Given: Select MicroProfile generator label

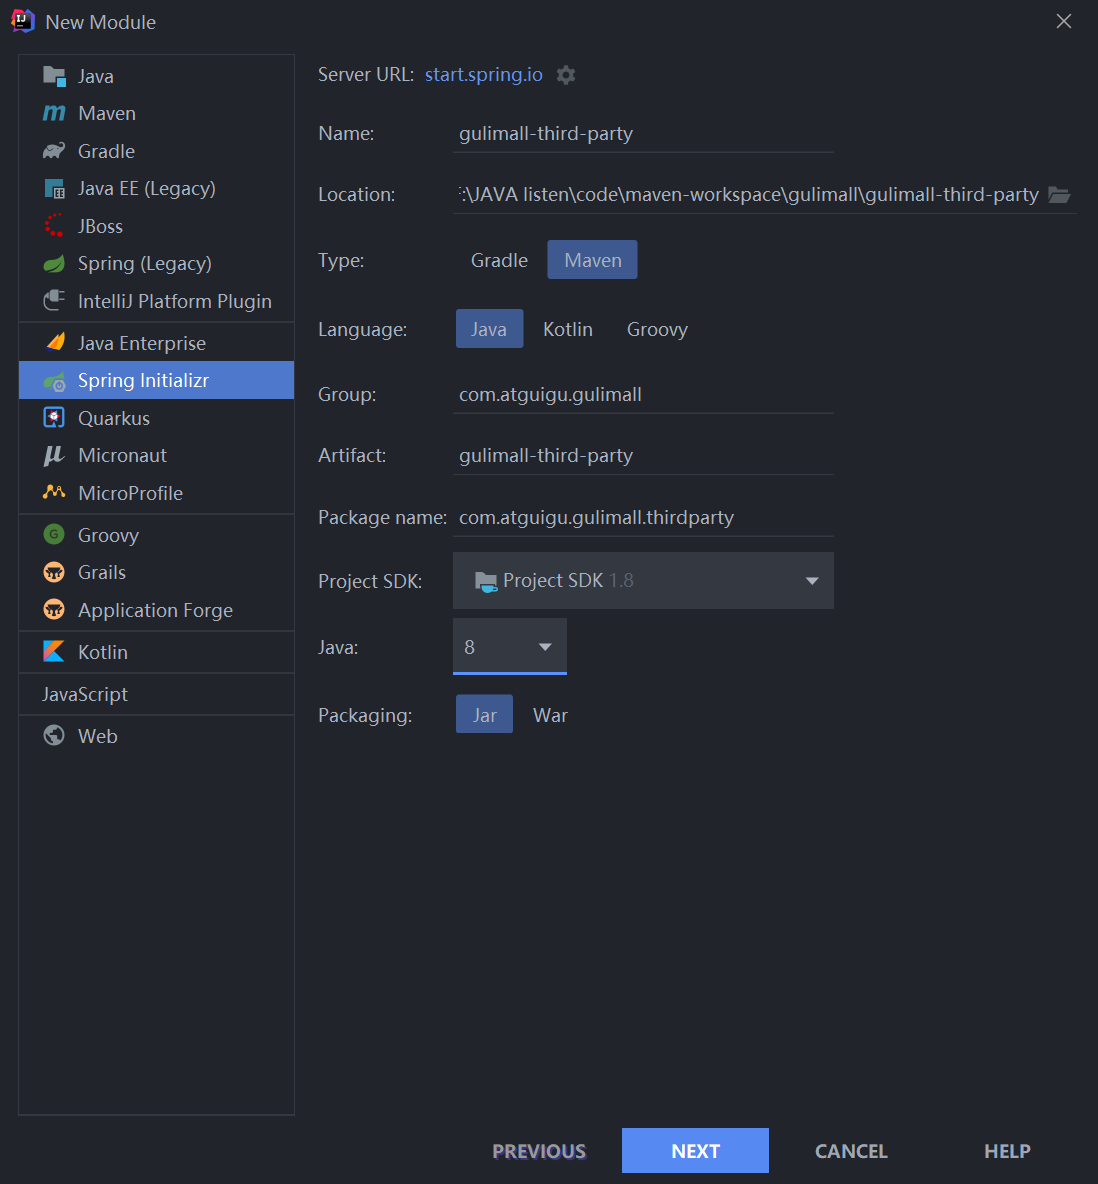Looking at the screenshot, I should [131, 493].
